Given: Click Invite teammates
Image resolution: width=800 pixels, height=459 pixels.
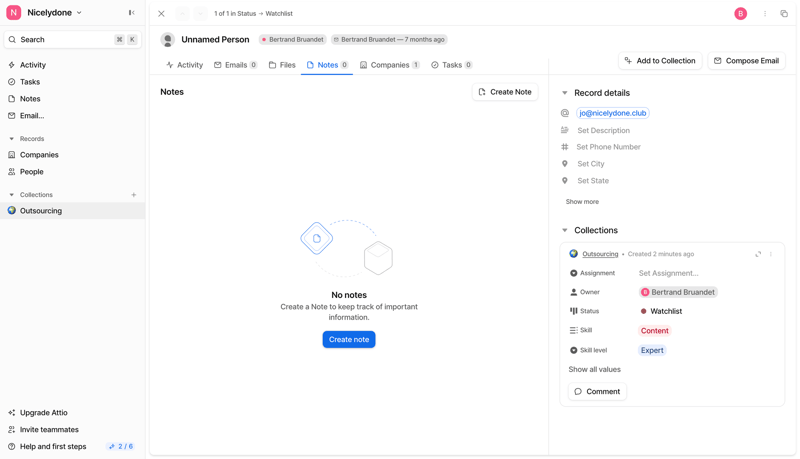Looking at the screenshot, I should [49, 429].
